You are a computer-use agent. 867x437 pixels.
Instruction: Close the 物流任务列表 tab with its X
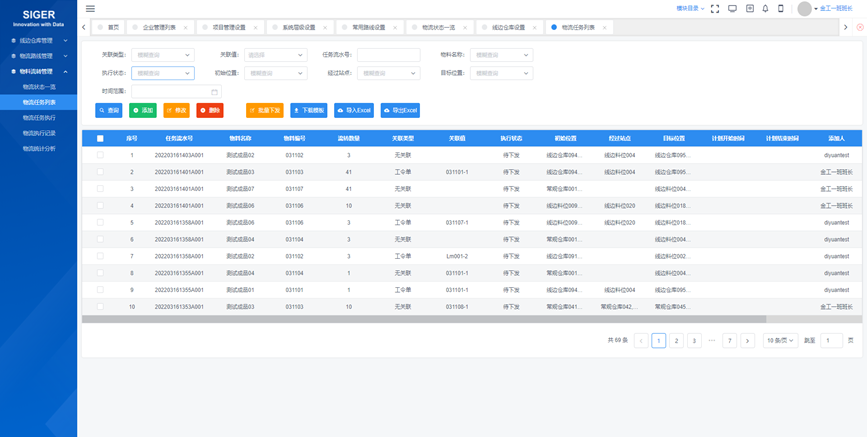click(x=604, y=27)
